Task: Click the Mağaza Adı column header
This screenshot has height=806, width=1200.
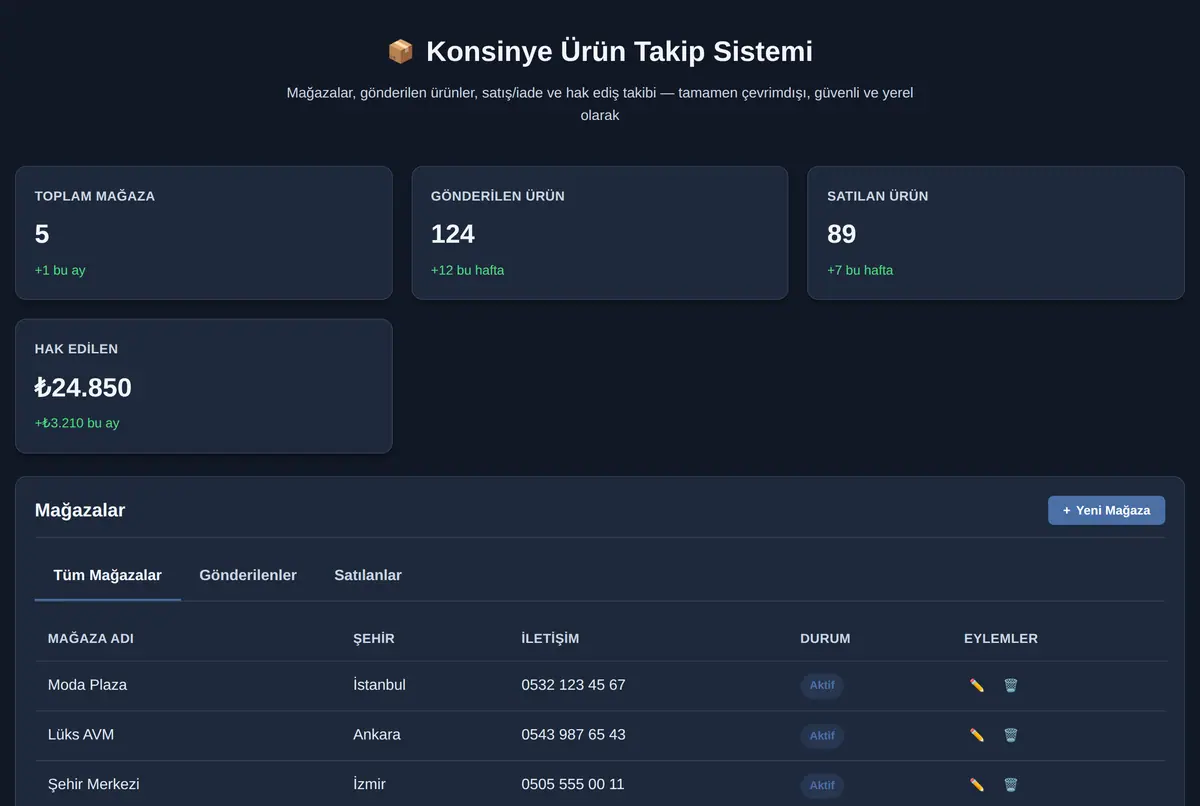Action: 91,638
